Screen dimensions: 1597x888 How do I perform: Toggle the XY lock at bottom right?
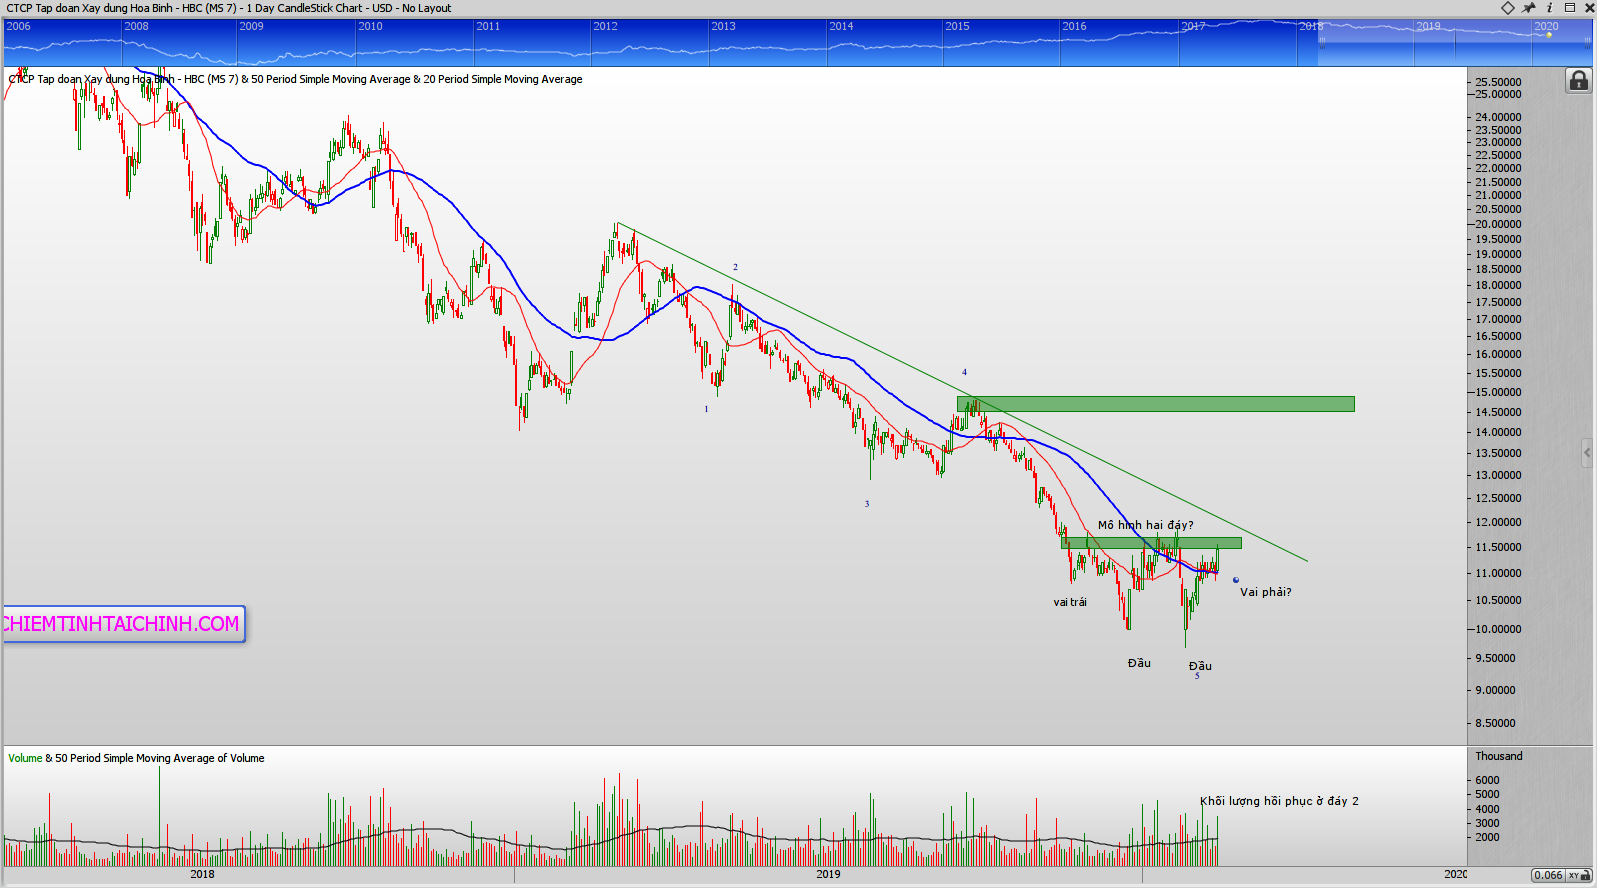point(1579,875)
